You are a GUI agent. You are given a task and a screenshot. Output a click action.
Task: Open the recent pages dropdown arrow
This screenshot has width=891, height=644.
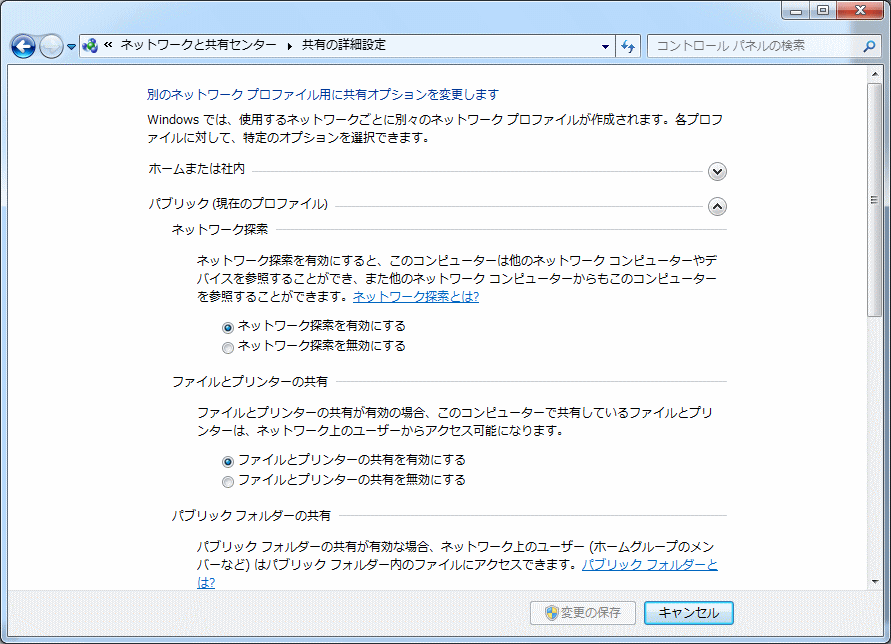pos(72,47)
